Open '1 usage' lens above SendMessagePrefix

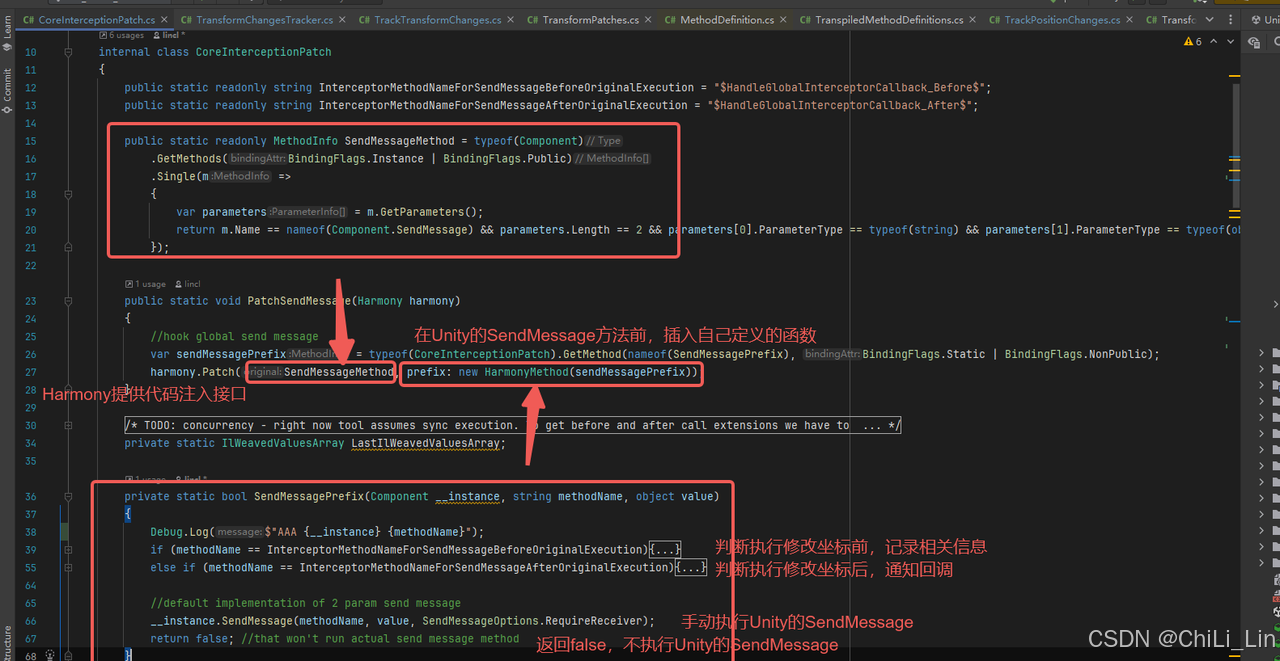[x=146, y=480]
